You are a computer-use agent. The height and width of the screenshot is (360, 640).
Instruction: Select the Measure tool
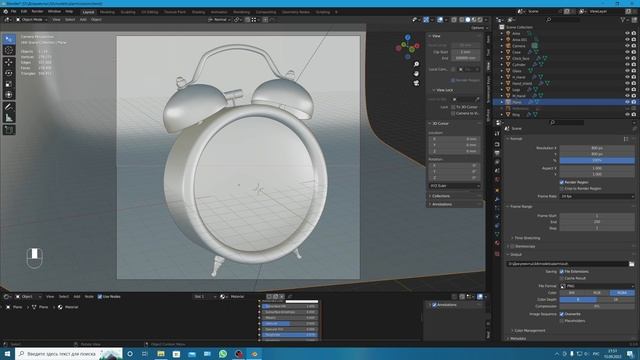(9, 118)
